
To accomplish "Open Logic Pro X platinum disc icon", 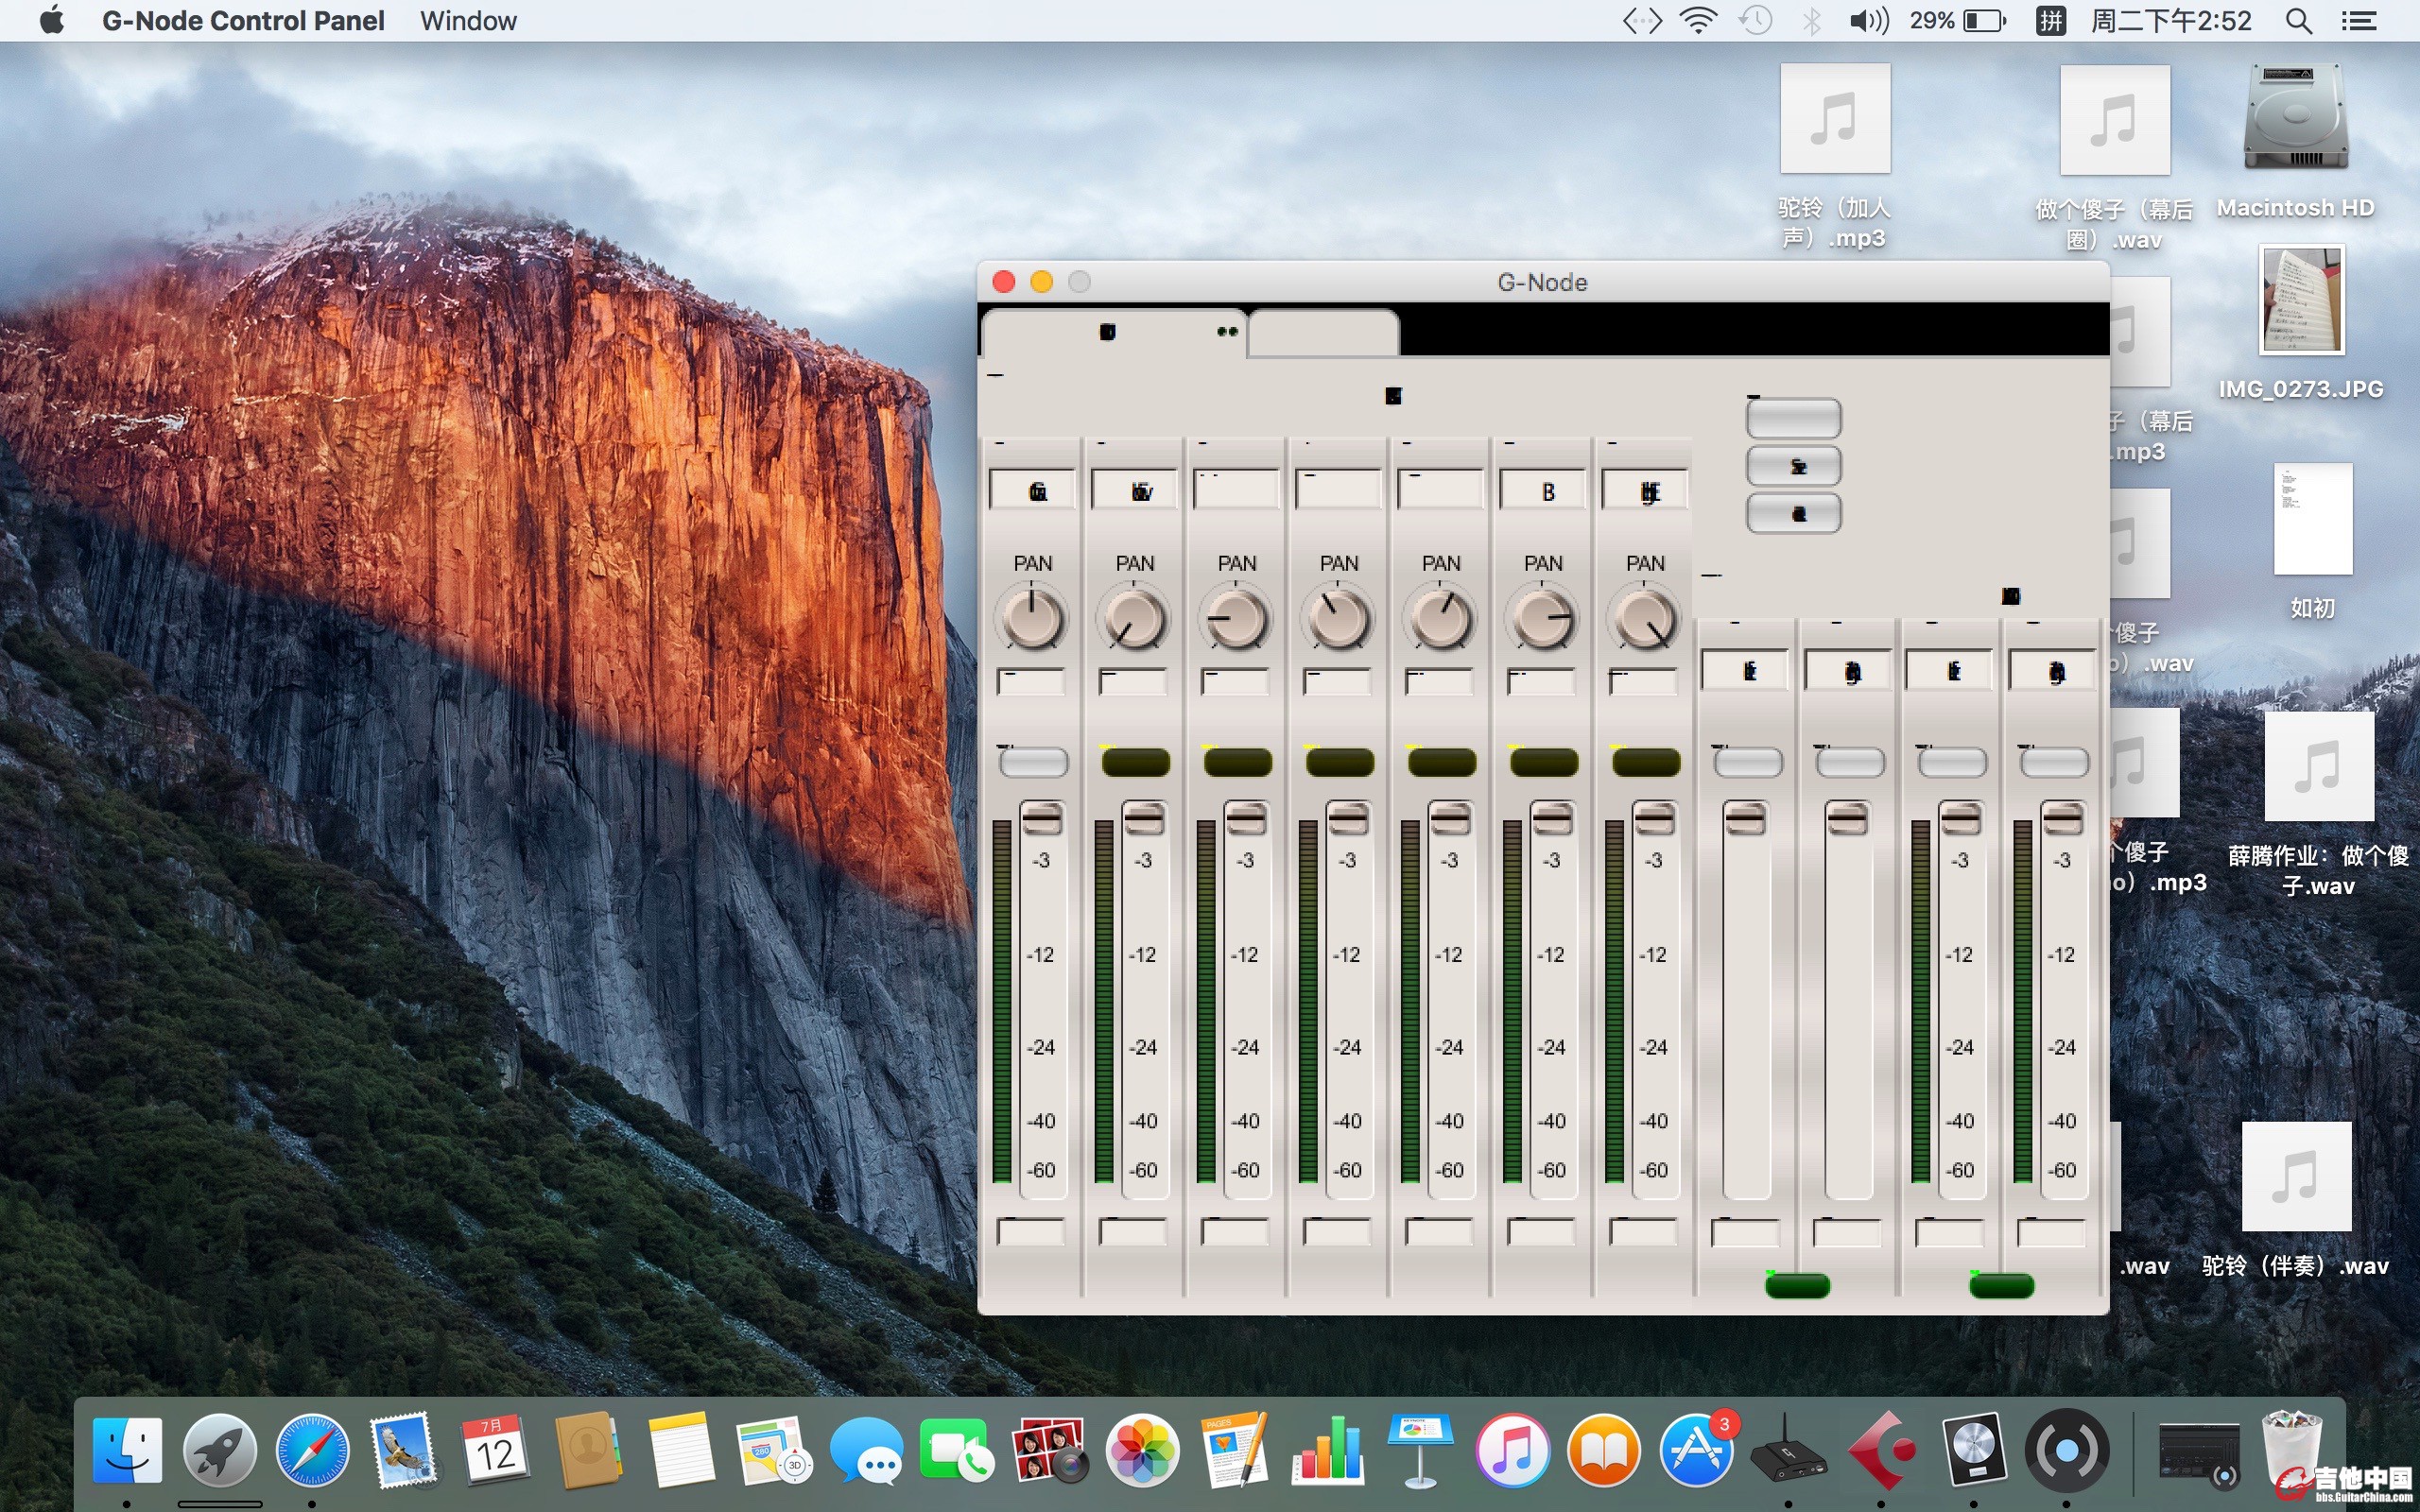I will [1974, 1450].
